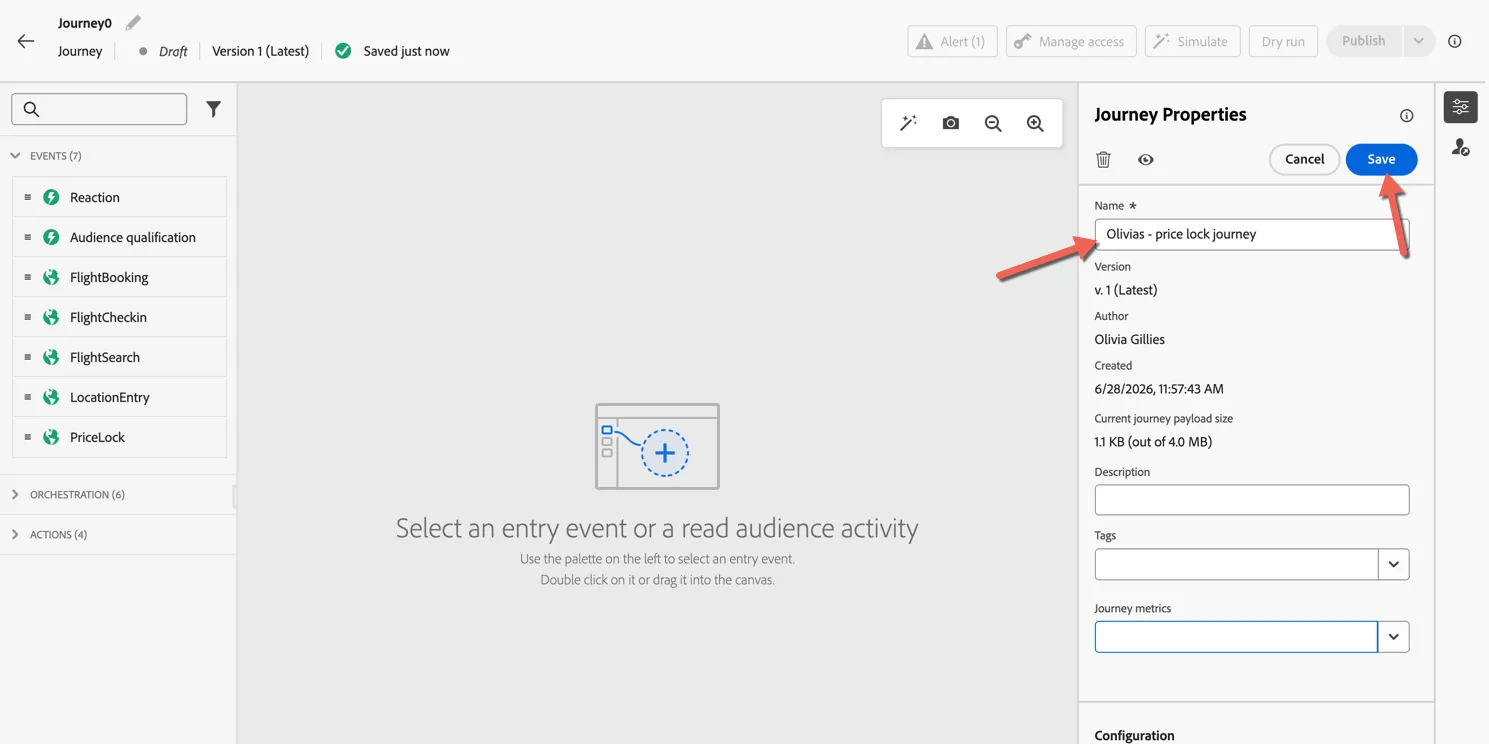Open the Journey Properties info icon
This screenshot has height=744, width=1489.
pyautogui.click(x=1407, y=115)
